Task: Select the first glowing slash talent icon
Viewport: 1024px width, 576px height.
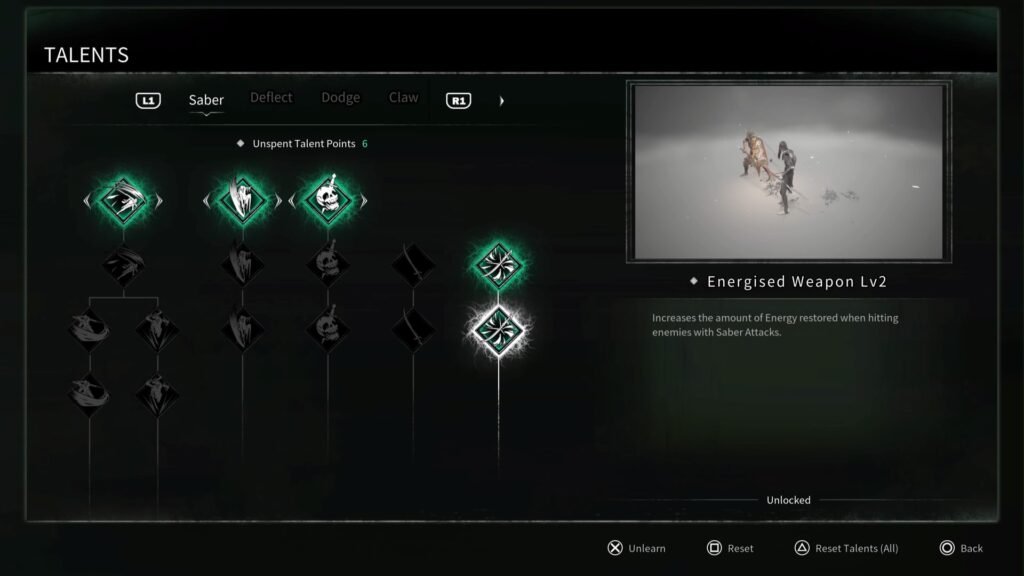Action: tap(123, 200)
